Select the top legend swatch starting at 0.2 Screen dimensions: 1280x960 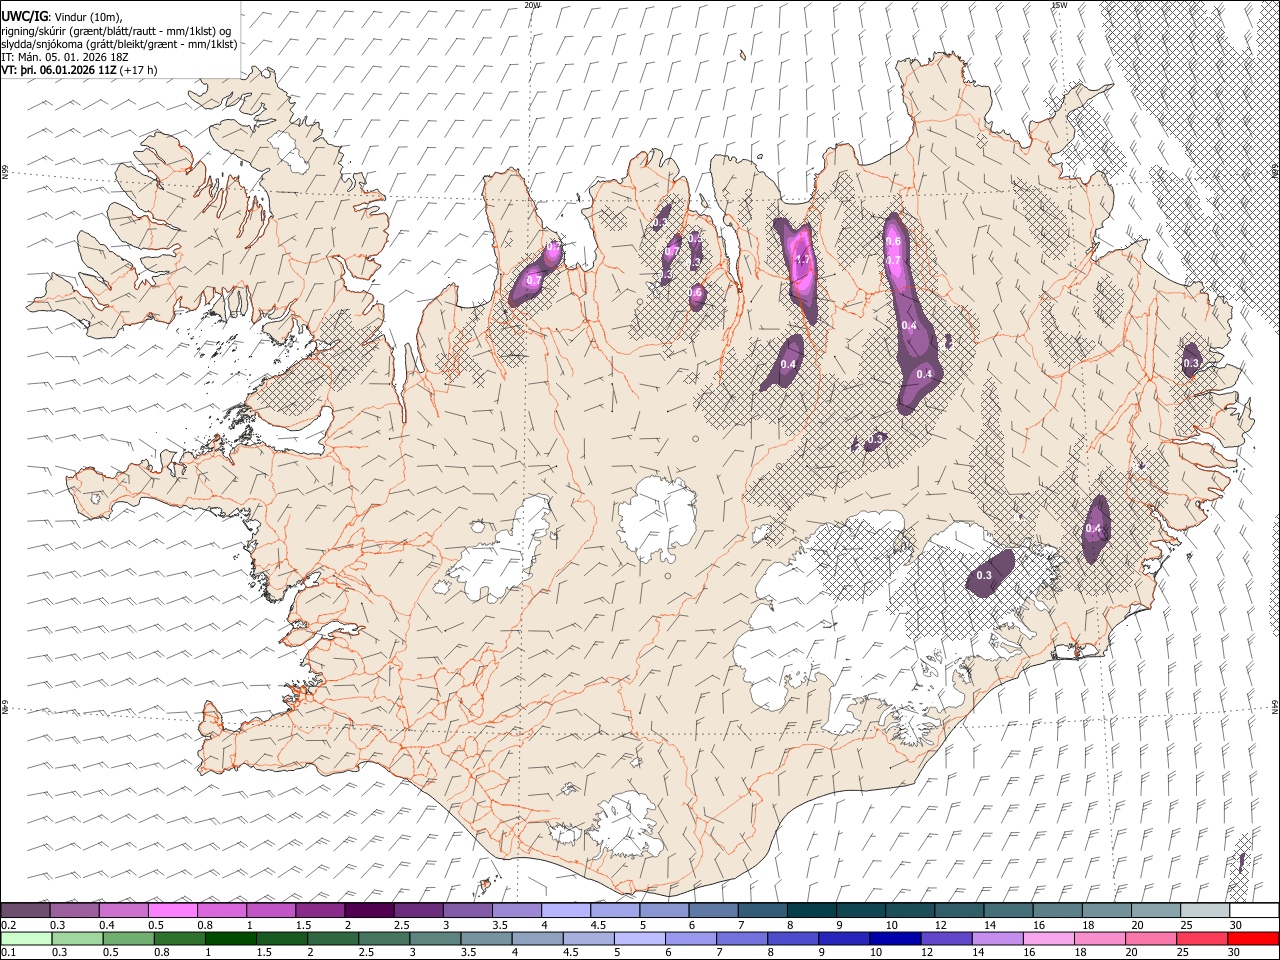(25, 911)
